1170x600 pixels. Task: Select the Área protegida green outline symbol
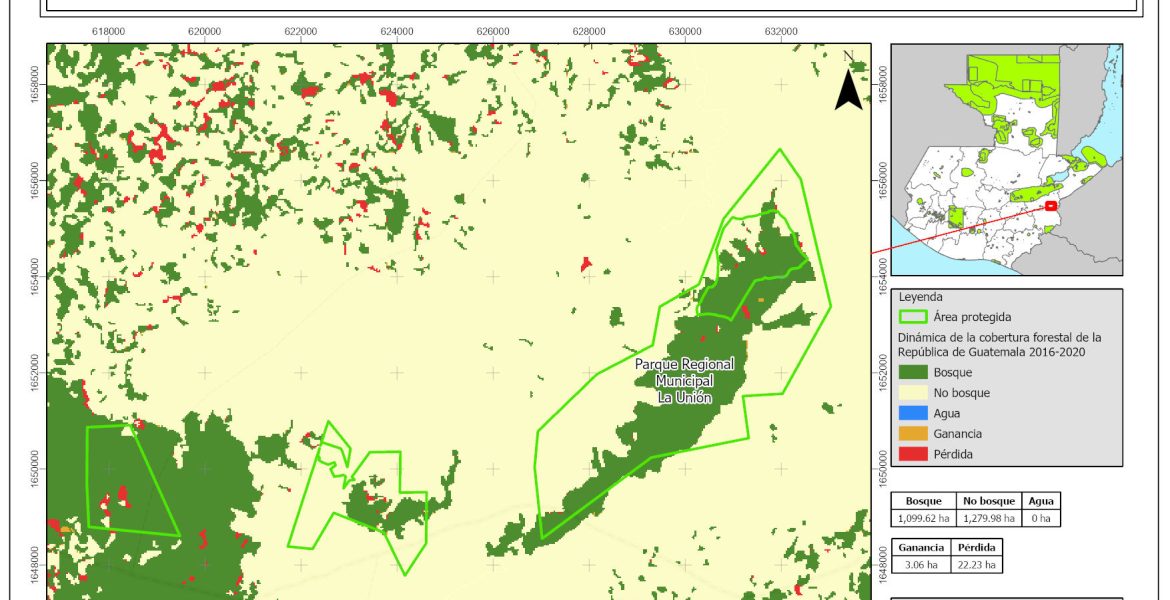(913, 317)
